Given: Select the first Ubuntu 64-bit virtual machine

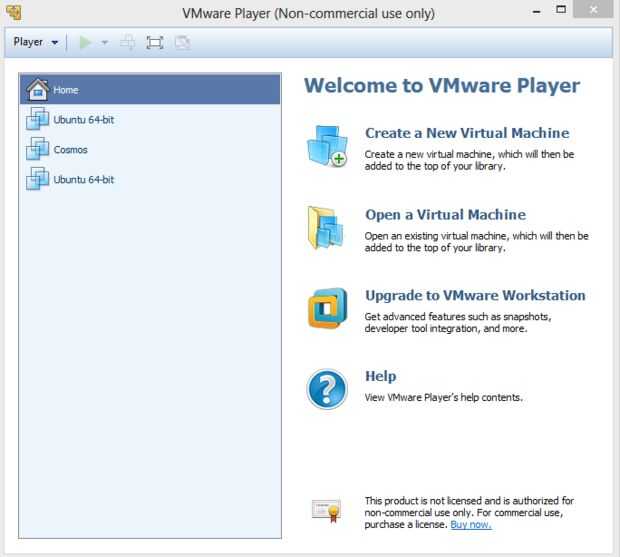Looking at the screenshot, I should click(150, 119).
